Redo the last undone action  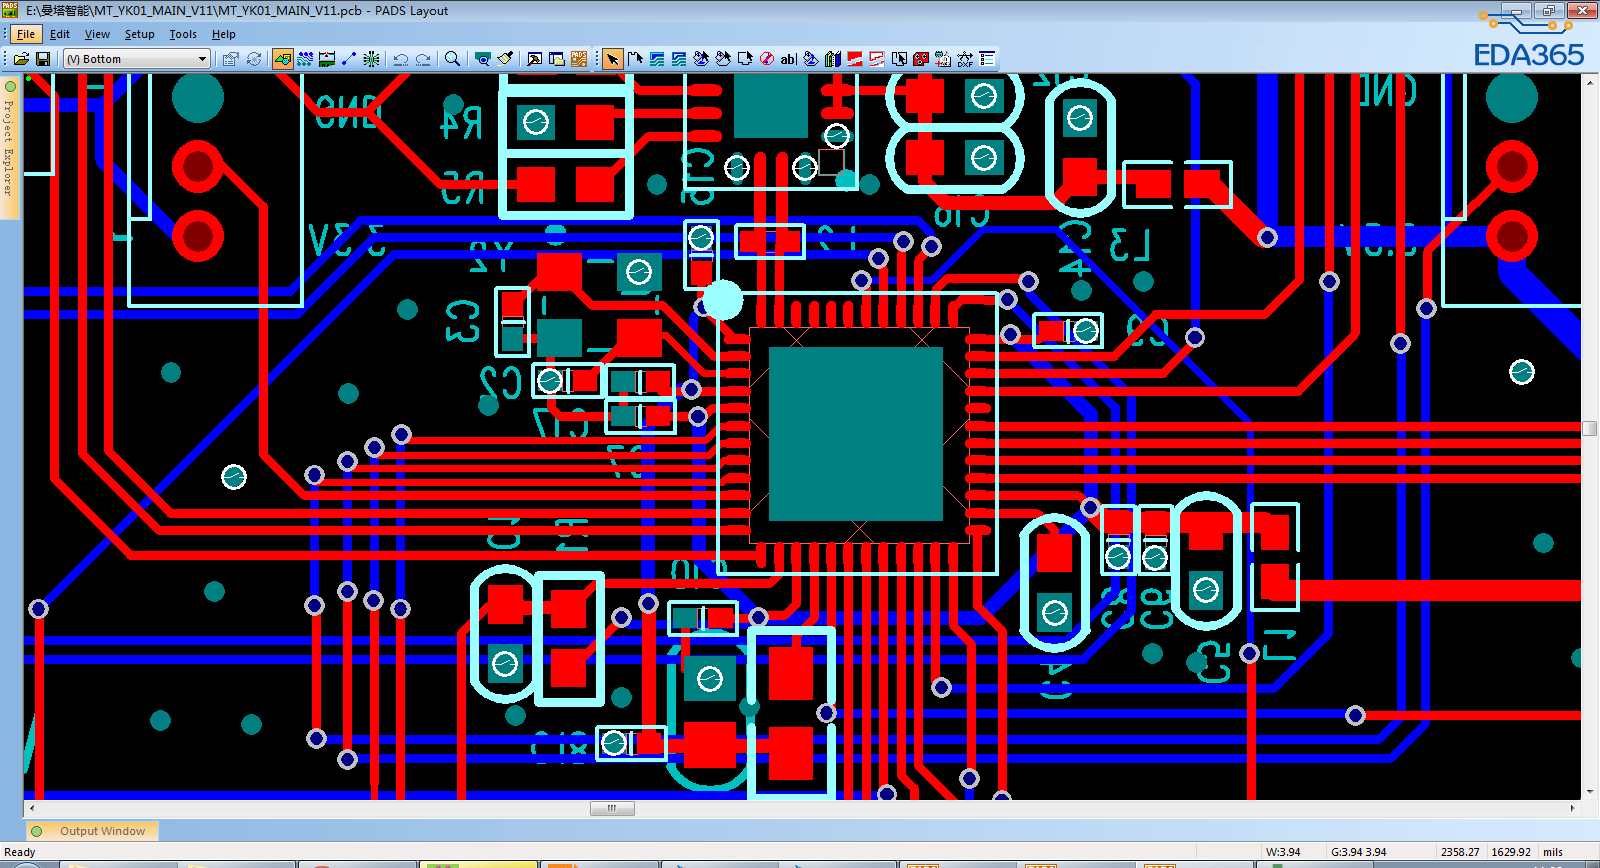tap(423, 59)
